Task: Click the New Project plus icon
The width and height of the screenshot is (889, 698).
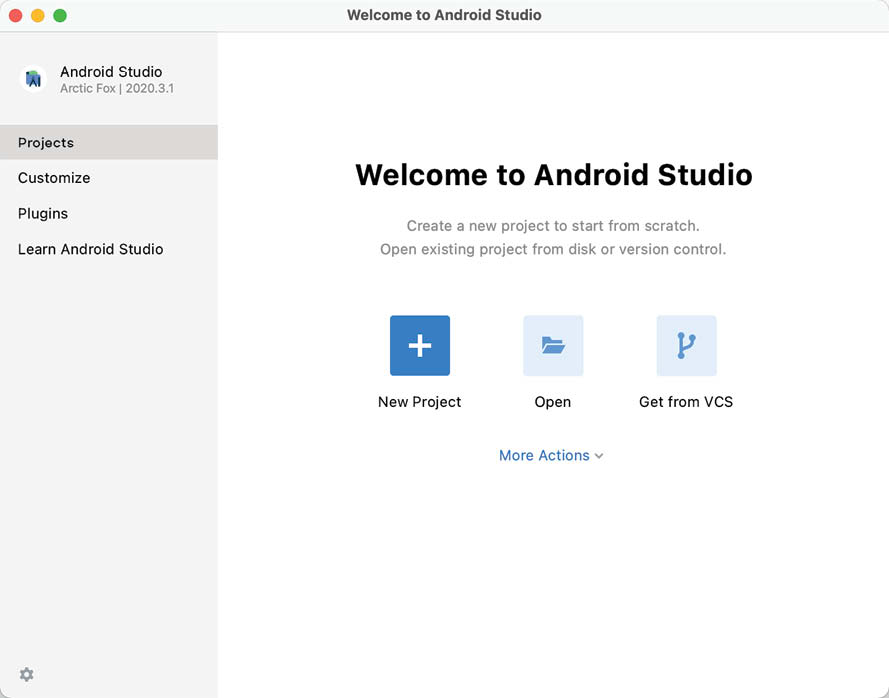Action: click(419, 345)
